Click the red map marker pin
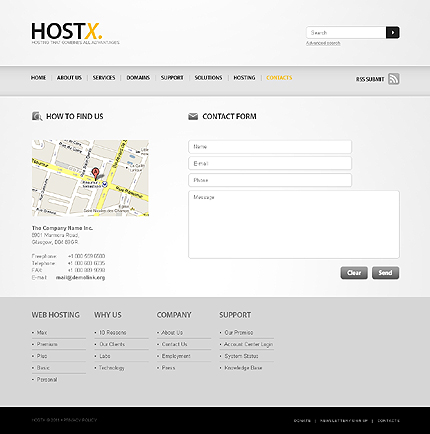This screenshot has height=434, width=430. pos(96,174)
